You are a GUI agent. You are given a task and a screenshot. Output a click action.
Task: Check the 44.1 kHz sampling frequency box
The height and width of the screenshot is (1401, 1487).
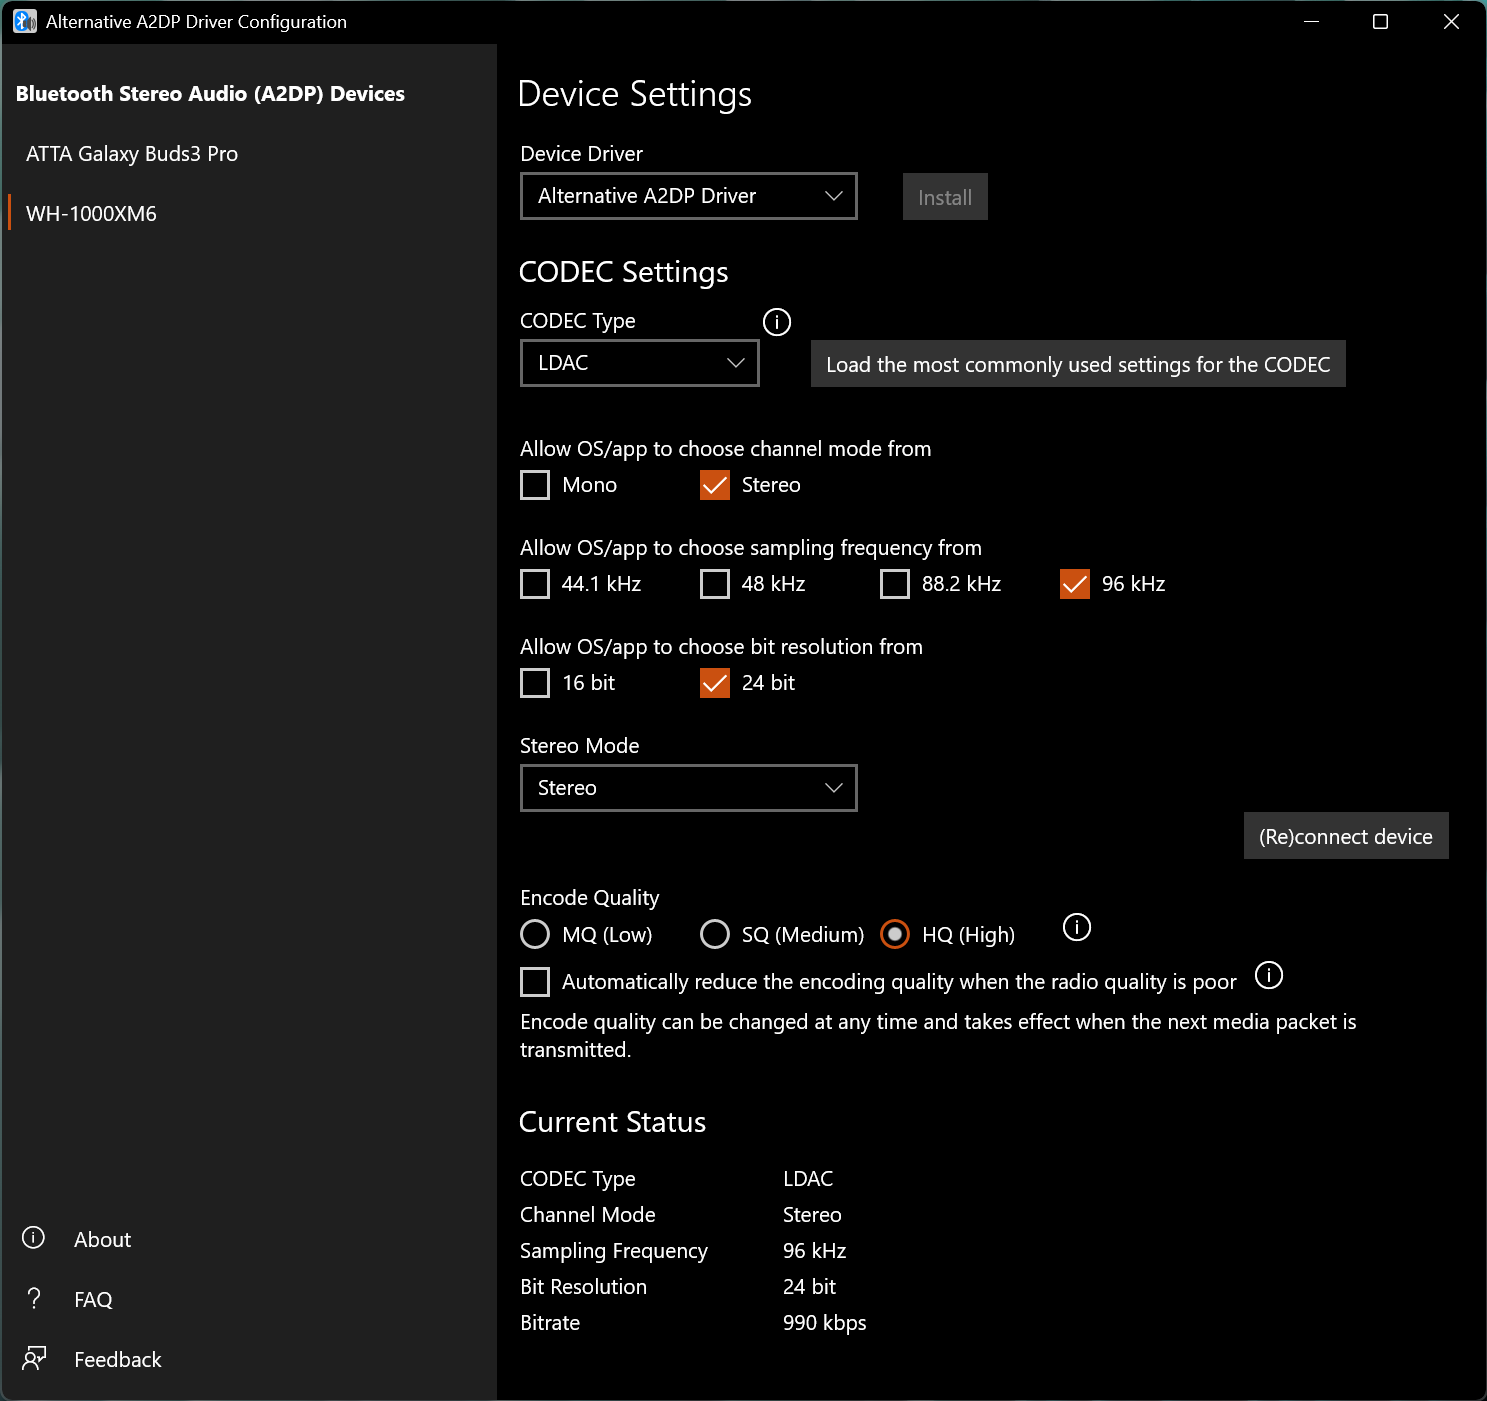coord(535,584)
